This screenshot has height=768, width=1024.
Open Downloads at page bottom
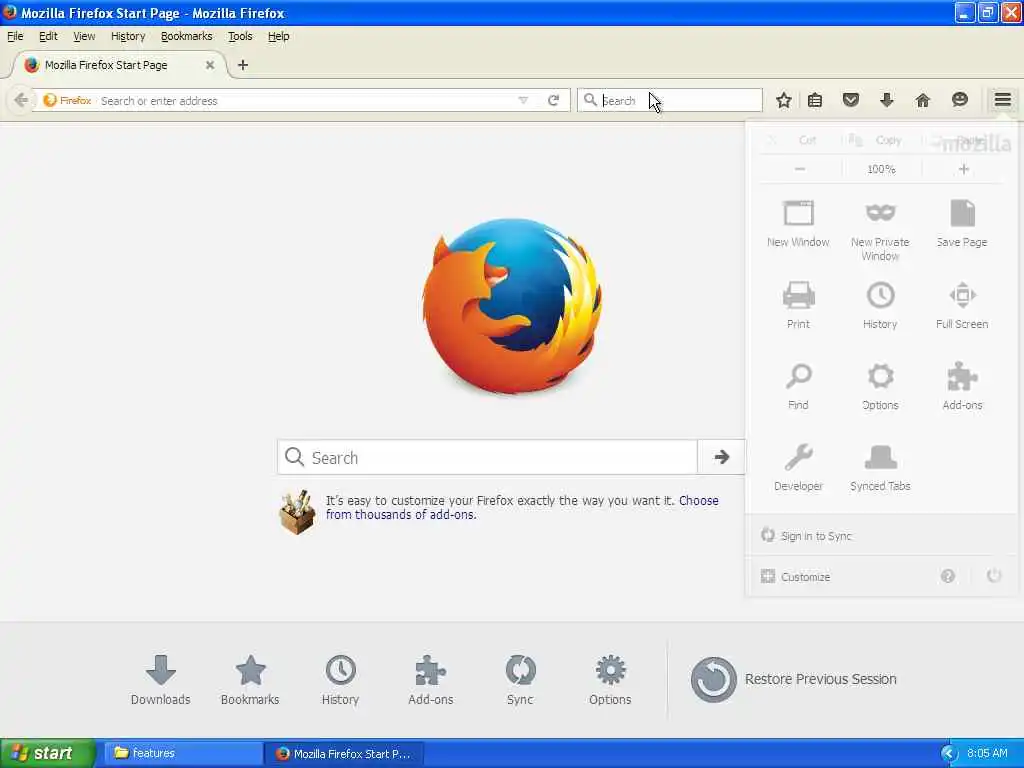coord(161,680)
